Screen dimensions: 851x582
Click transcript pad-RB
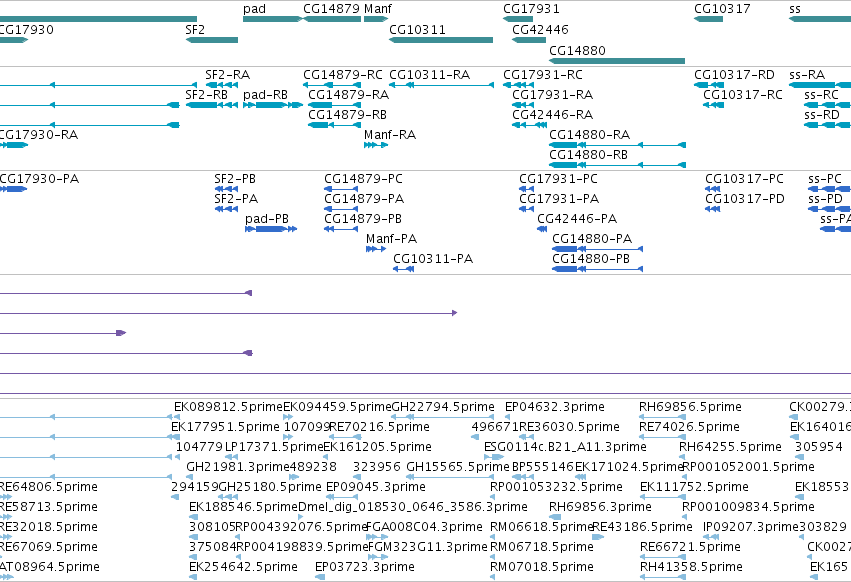click(x=273, y=105)
